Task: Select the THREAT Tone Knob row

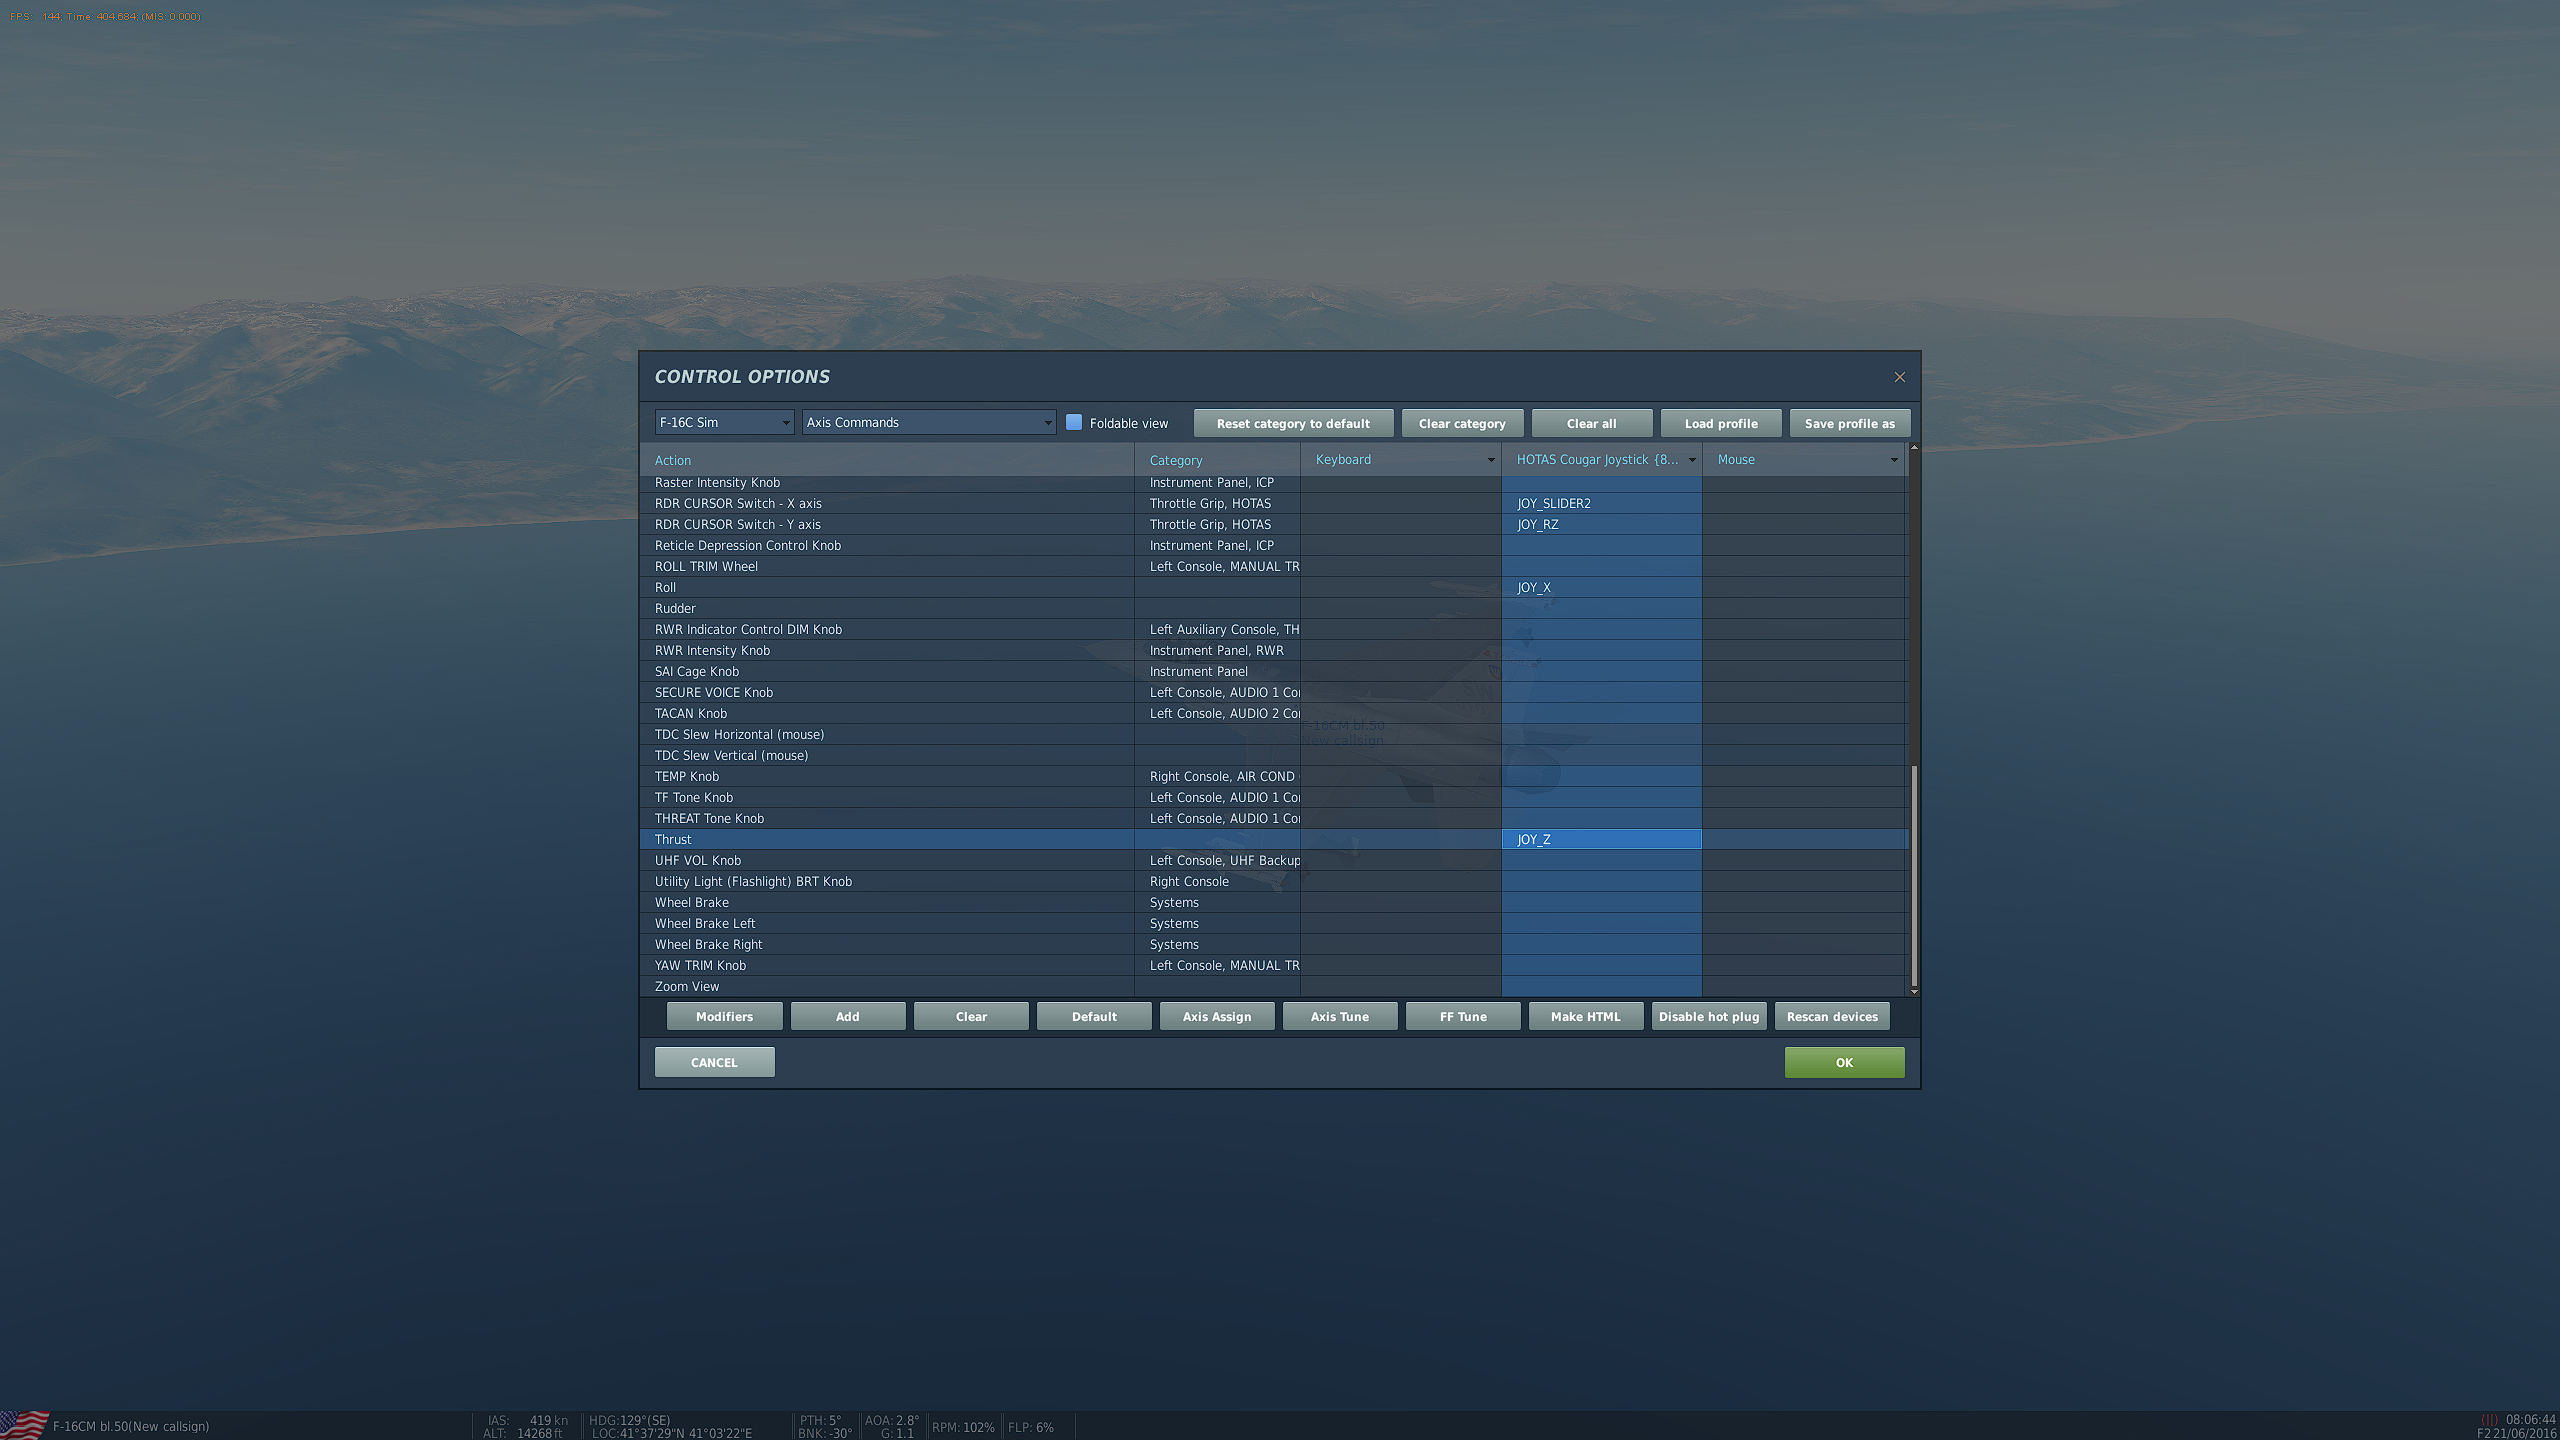Action: tap(1273, 818)
